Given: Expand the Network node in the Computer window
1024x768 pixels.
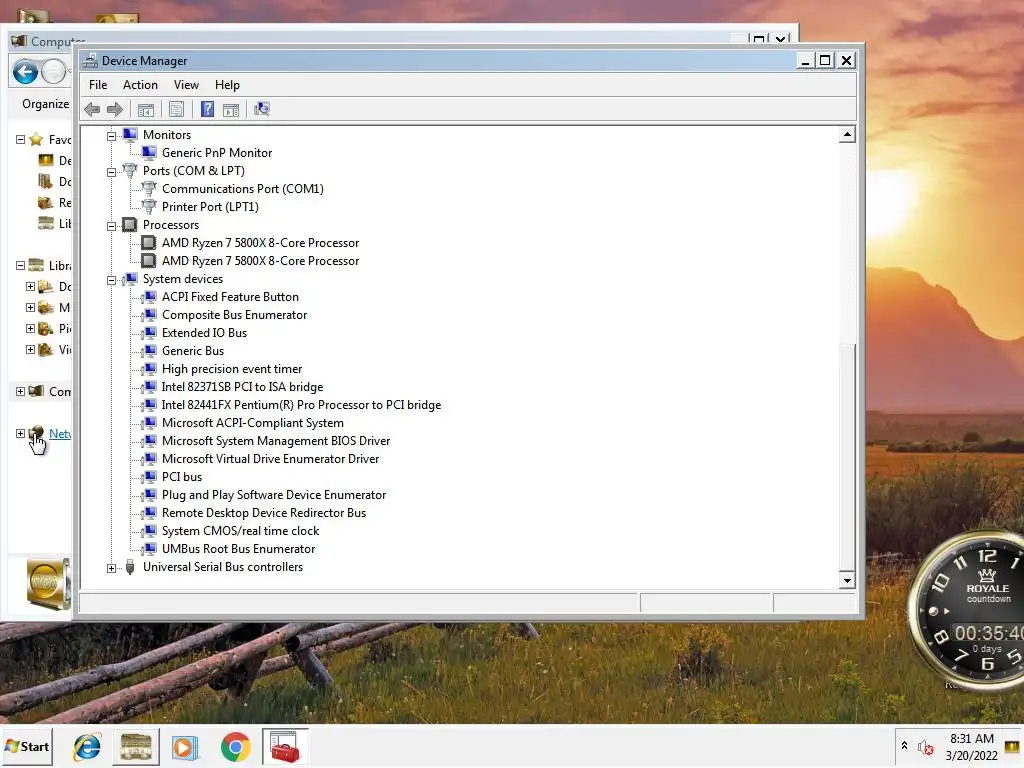Looking at the screenshot, I should tap(20, 433).
